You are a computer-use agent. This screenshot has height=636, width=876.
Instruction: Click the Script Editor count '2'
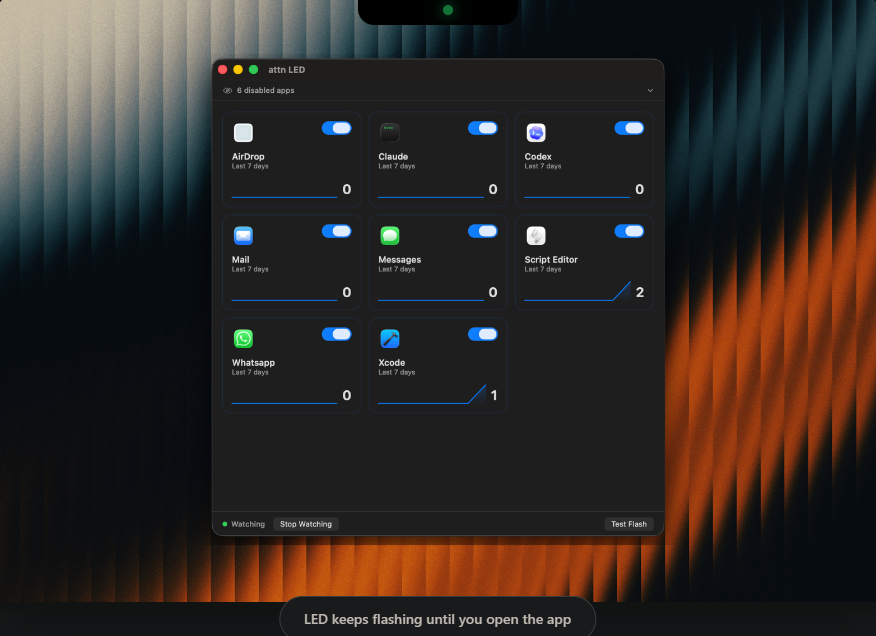coord(640,292)
